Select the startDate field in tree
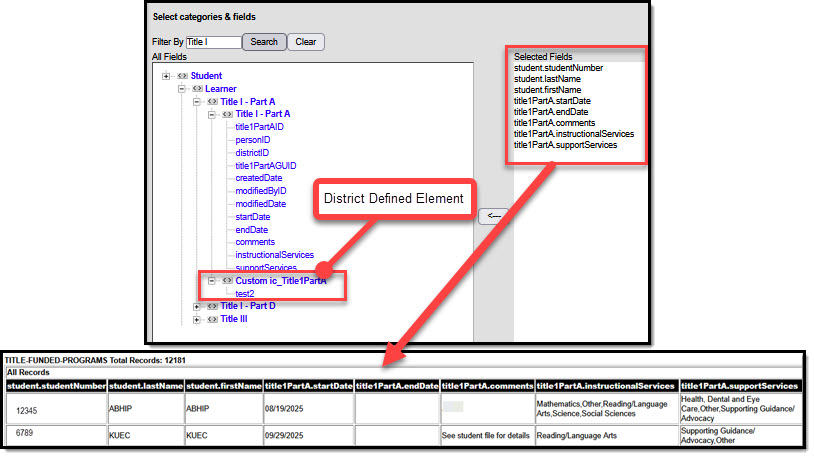The height and width of the screenshot is (457, 814). coord(253,217)
